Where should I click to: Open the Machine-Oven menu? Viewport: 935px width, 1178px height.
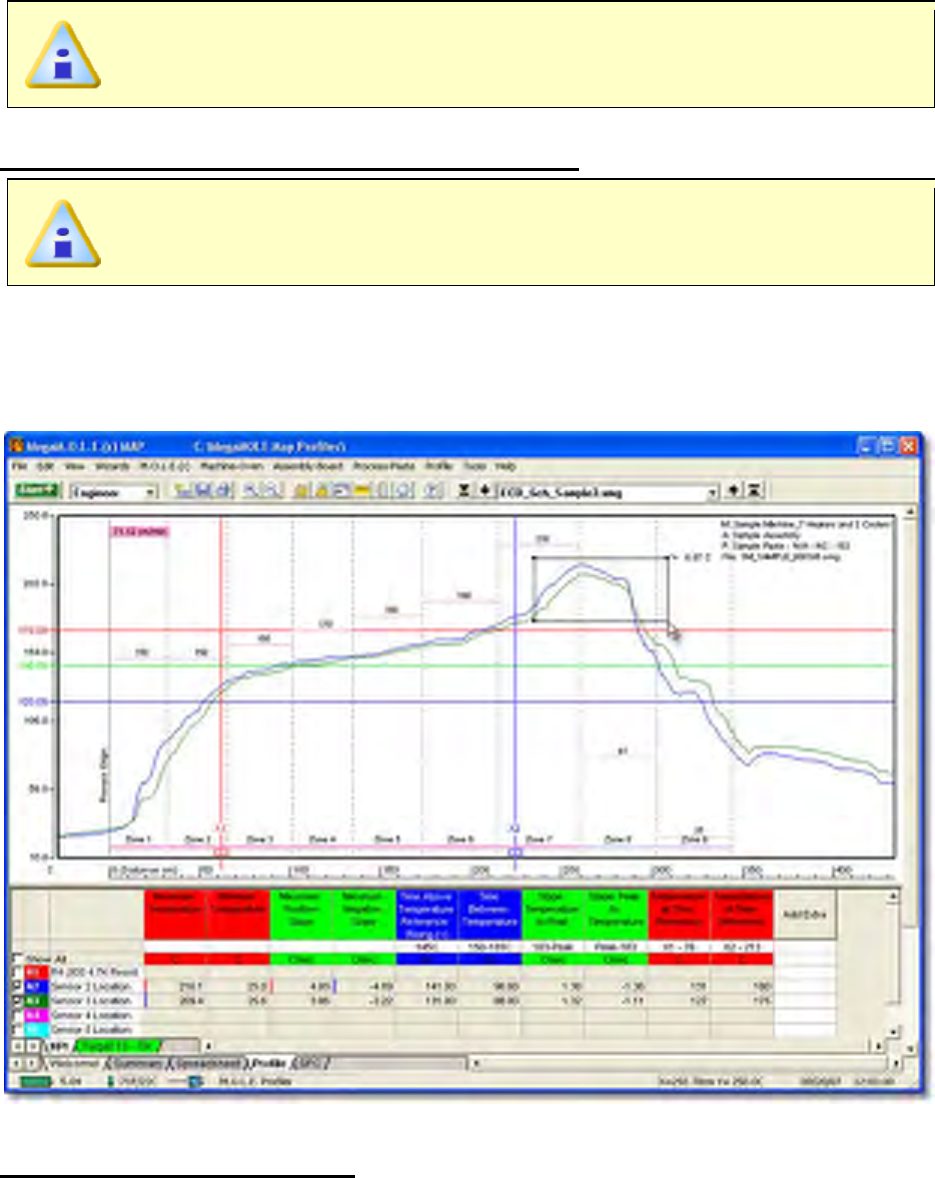click(231, 467)
